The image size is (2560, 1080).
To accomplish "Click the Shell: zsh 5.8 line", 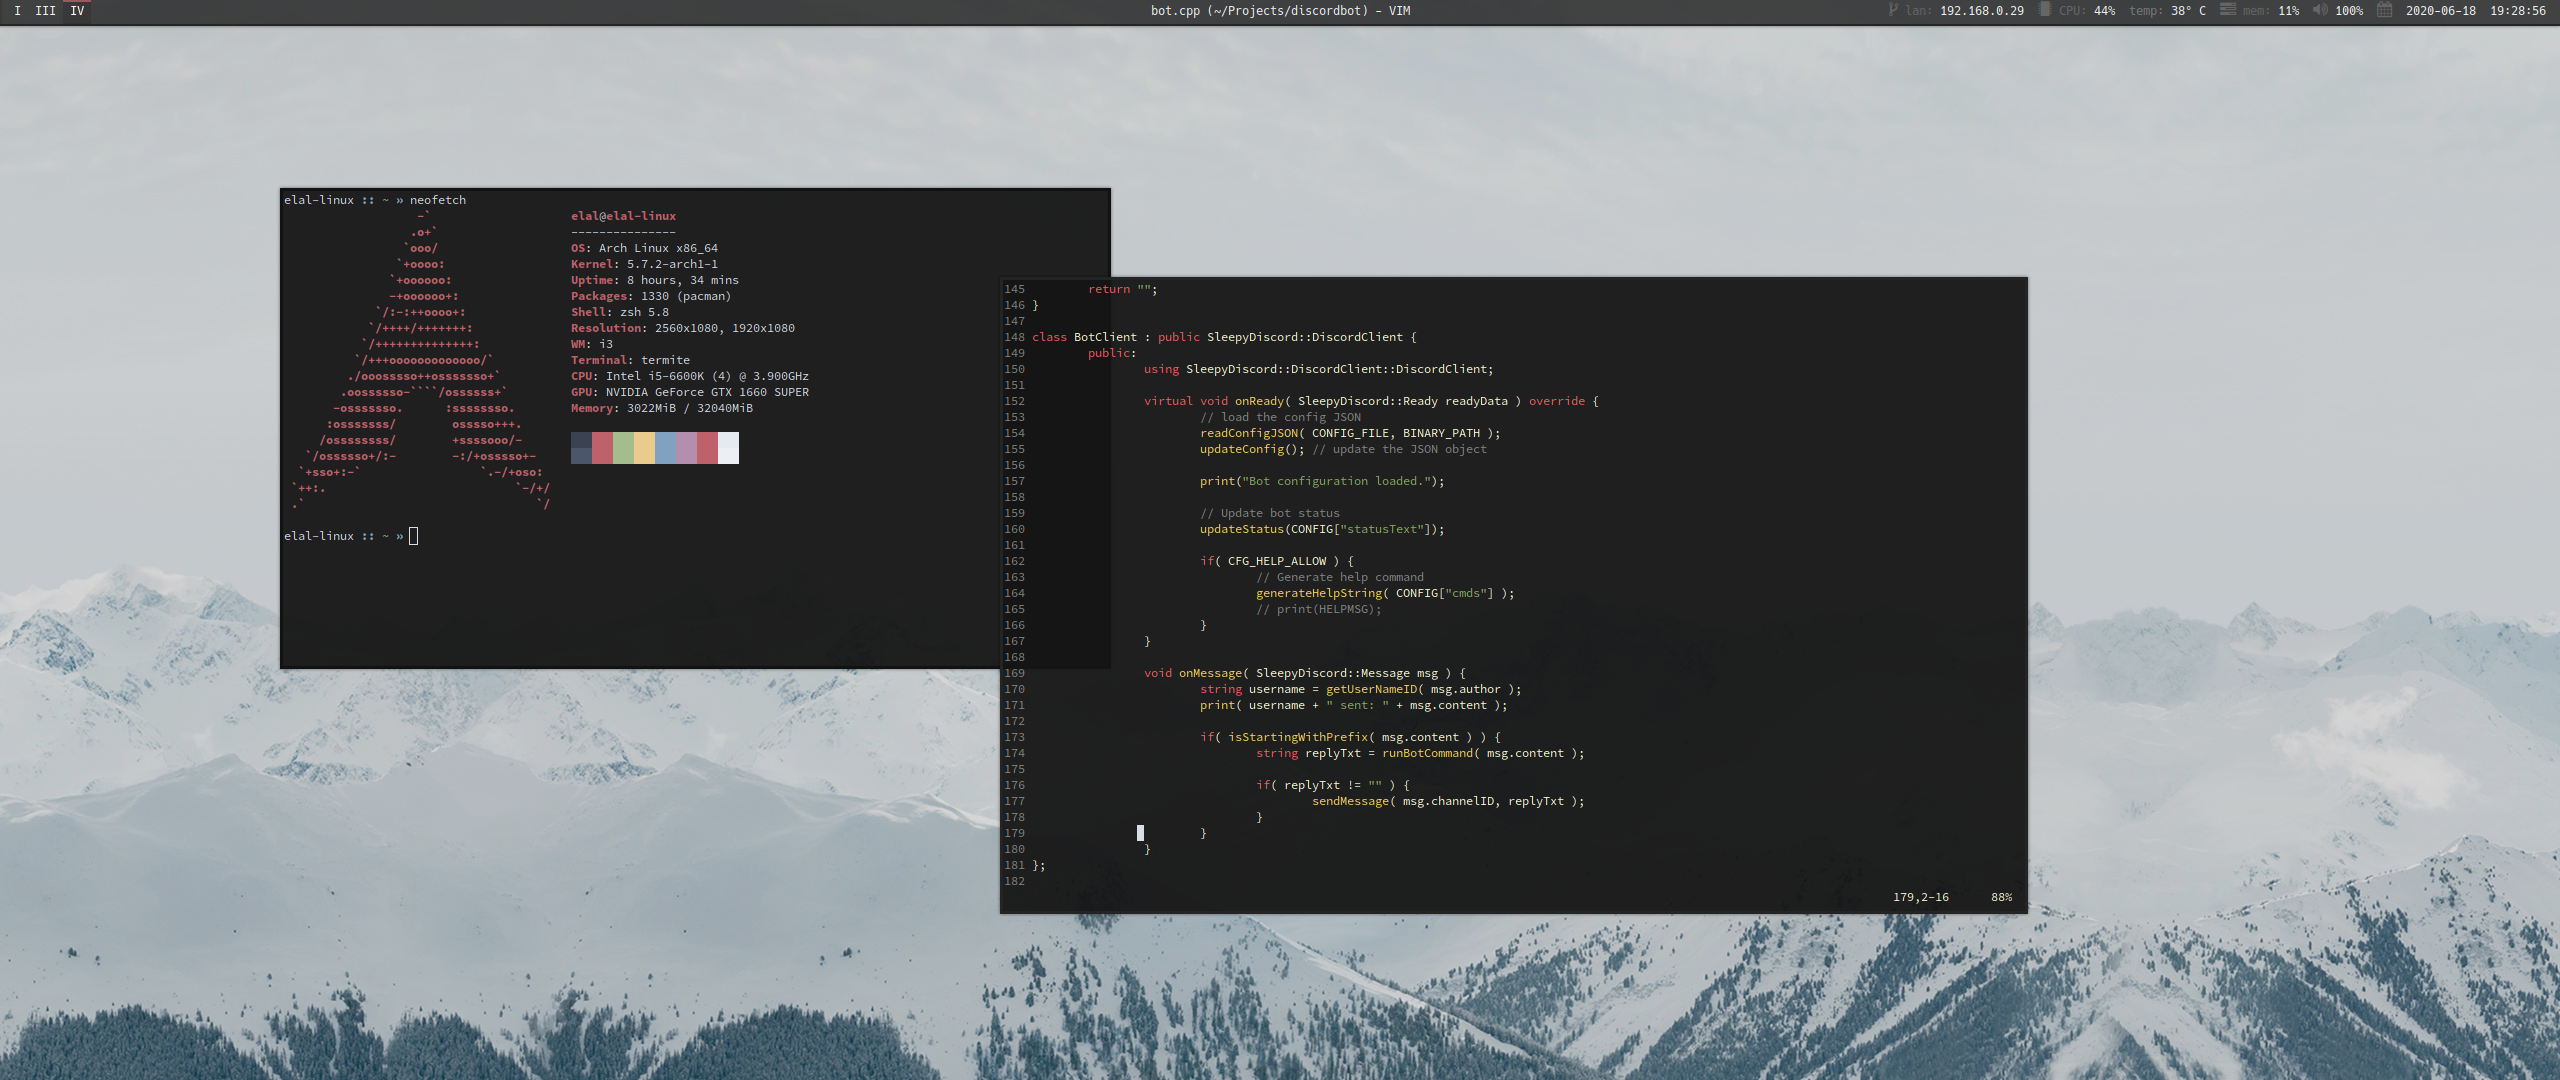I will [x=620, y=312].
